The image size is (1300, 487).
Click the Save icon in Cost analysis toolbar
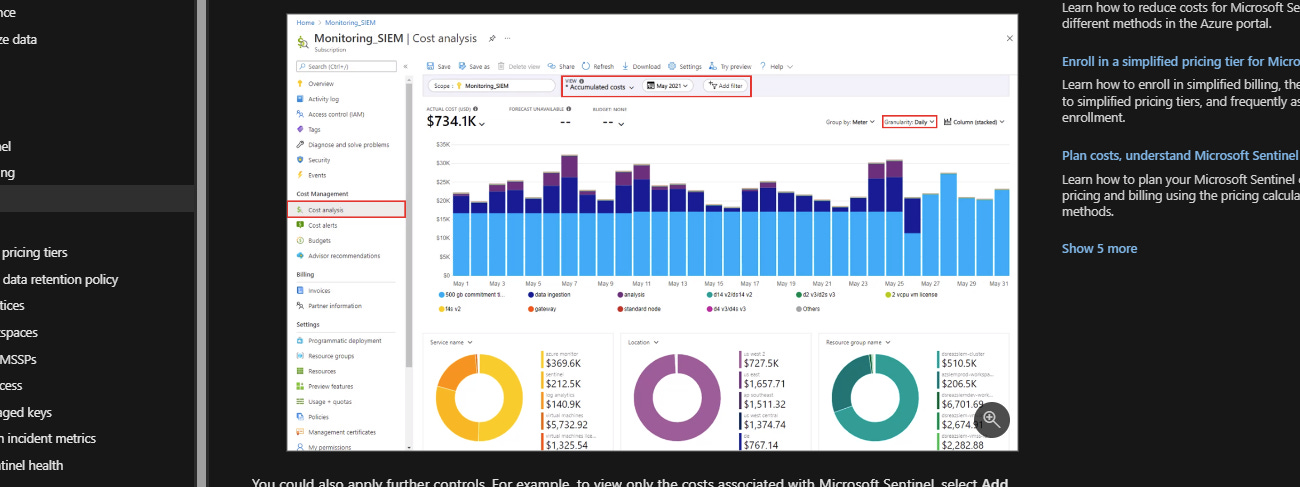coord(430,66)
